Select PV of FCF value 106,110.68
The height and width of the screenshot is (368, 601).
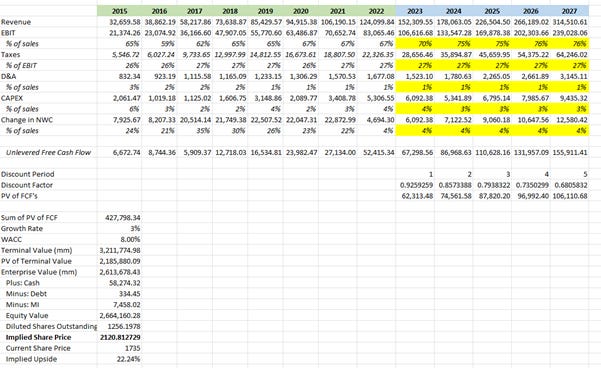(x=570, y=196)
